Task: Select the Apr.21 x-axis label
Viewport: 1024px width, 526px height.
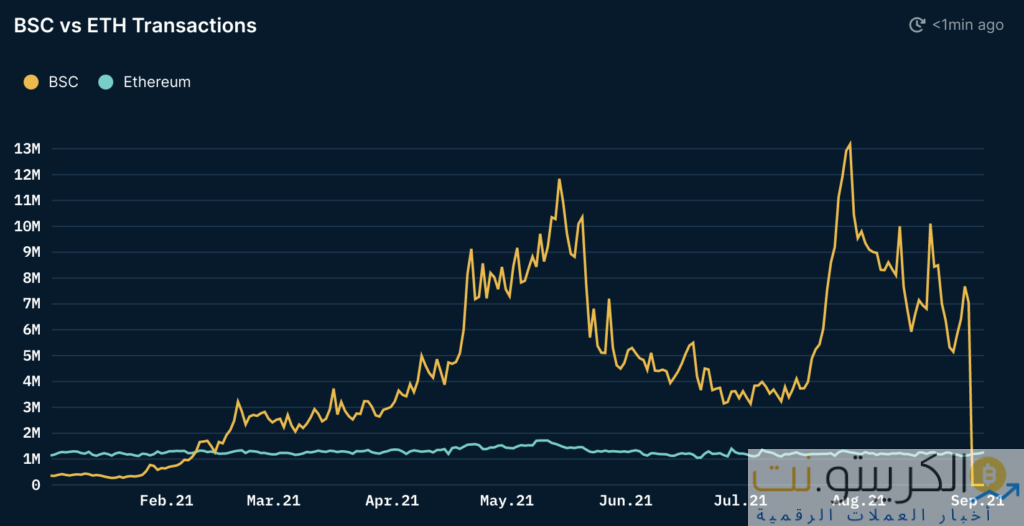Action: tap(392, 501)
